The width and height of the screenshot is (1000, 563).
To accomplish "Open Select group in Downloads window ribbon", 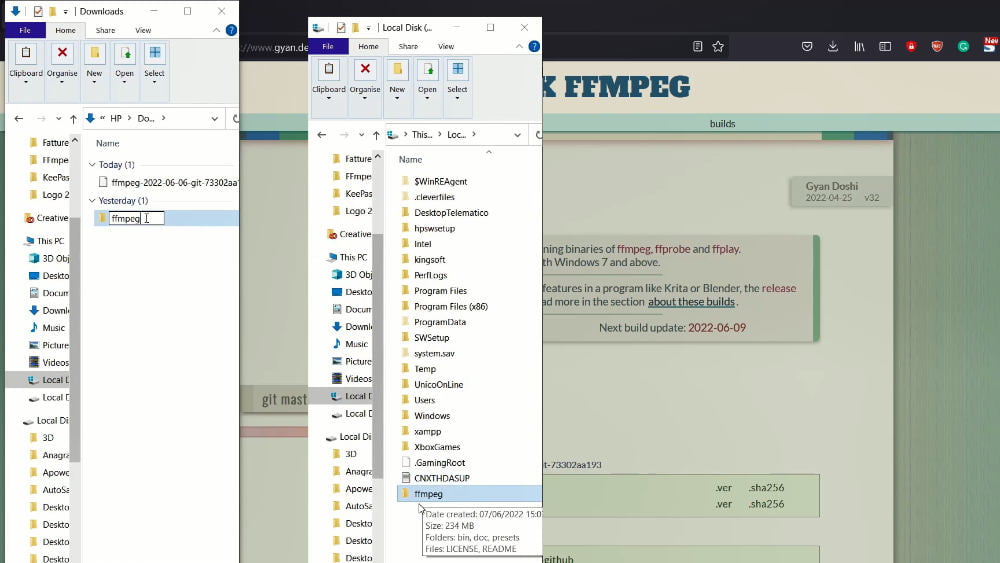I will (x=154, y=64).
